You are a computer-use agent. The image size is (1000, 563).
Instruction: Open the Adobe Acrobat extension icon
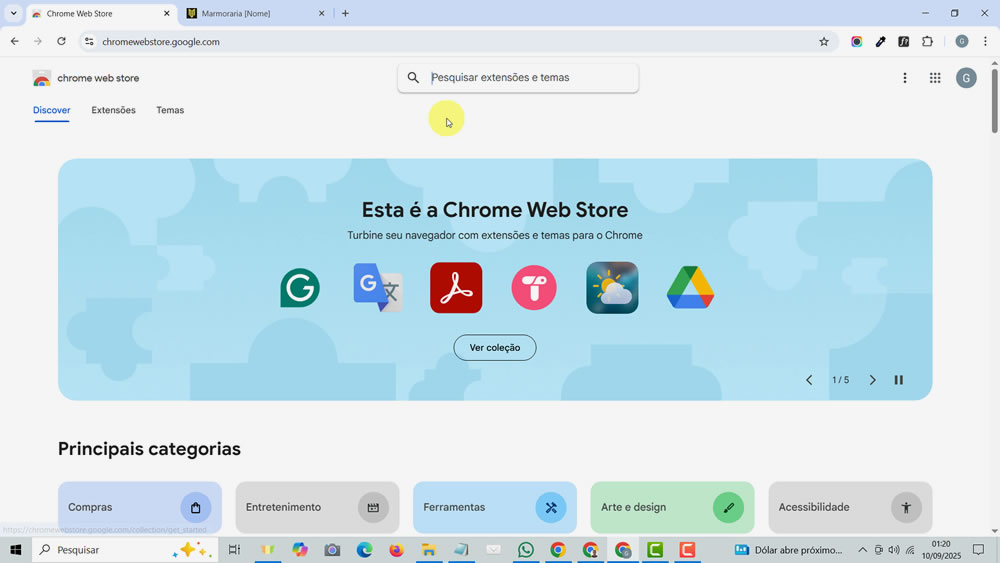pyautogui.click(x=456, y=288)
